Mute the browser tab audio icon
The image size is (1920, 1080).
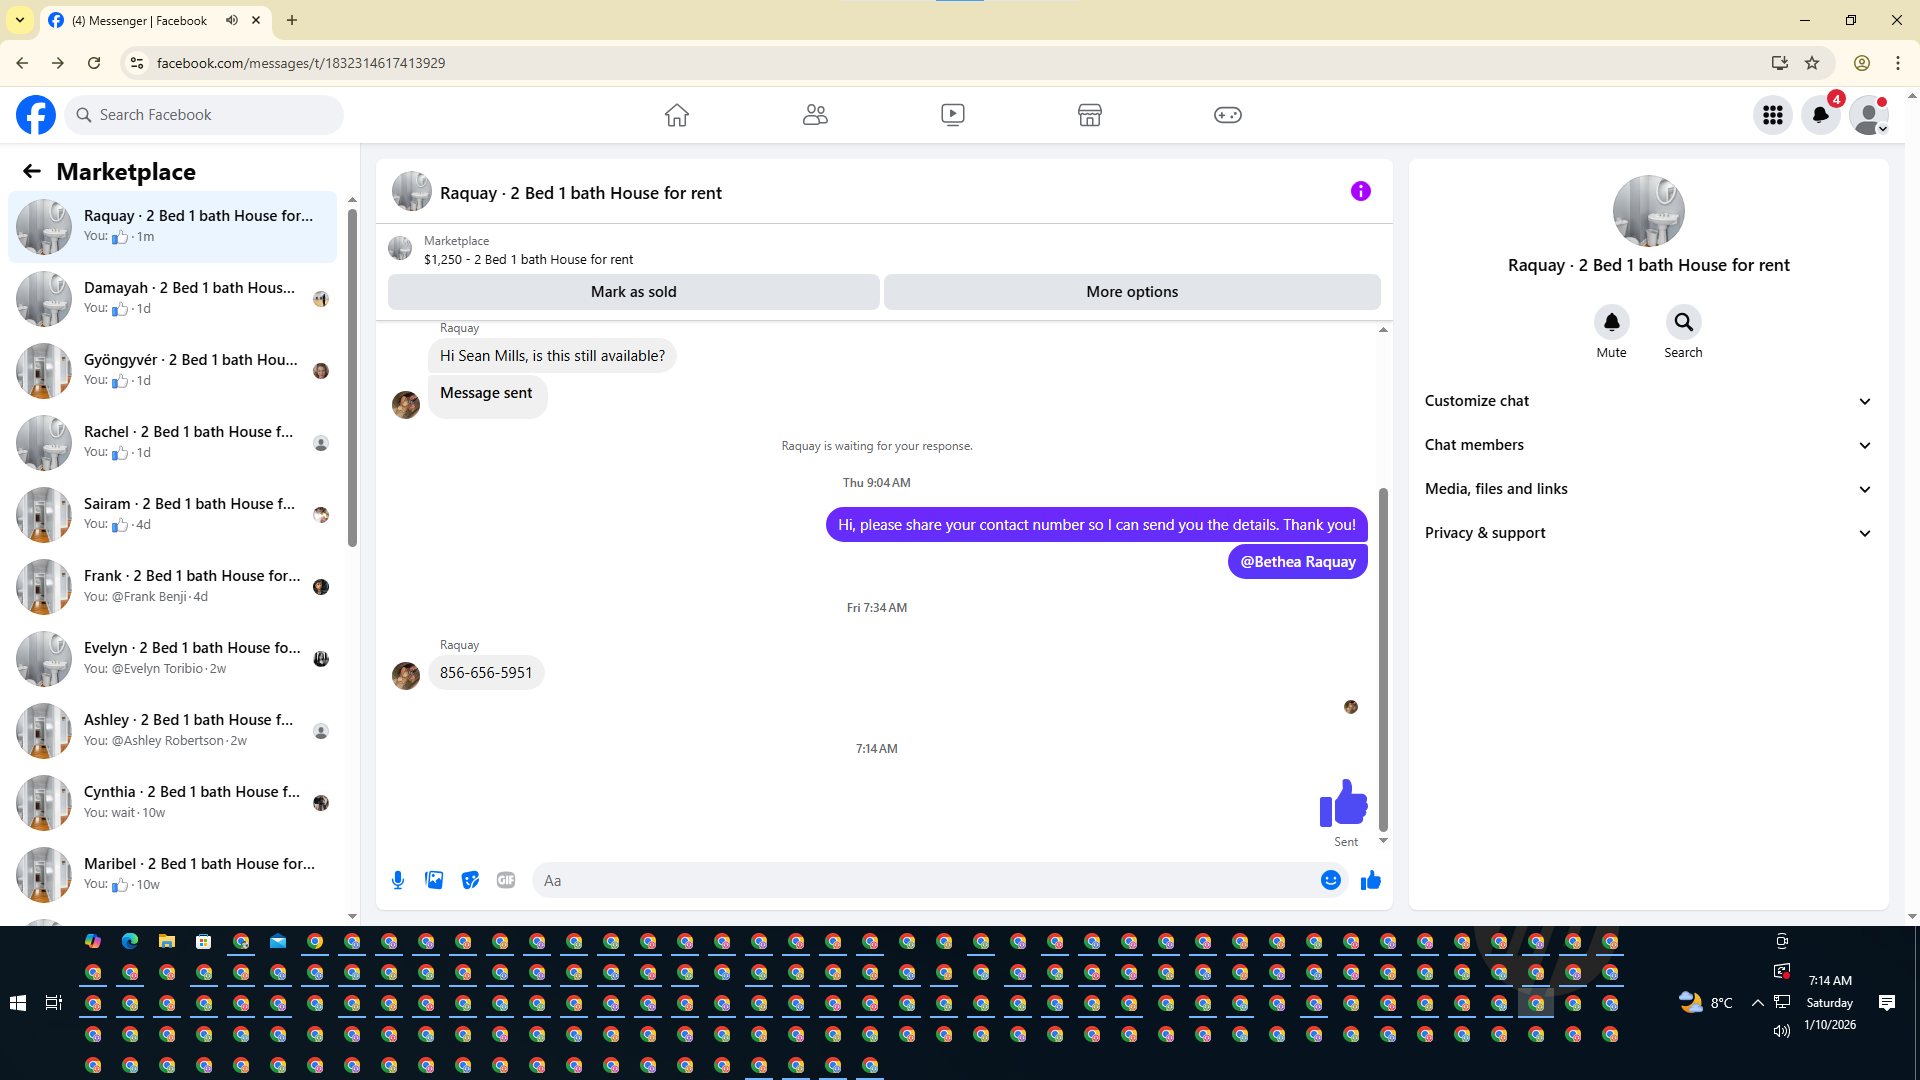pyautogui.click(x=232, y=20)
